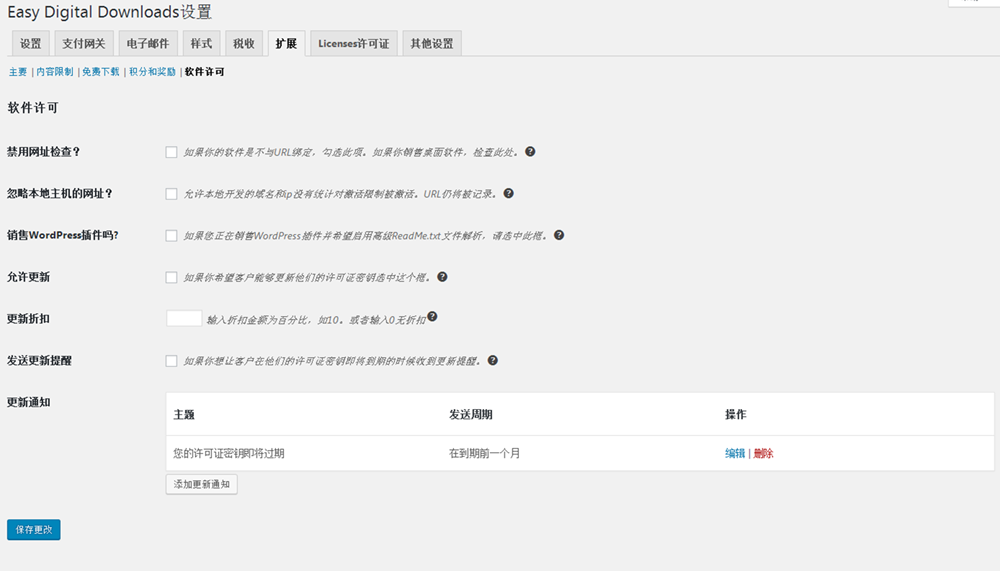Open help tooltip for 销售WordPress插件吗
The height and width of the screenshot is (571, 1000).
559,235
